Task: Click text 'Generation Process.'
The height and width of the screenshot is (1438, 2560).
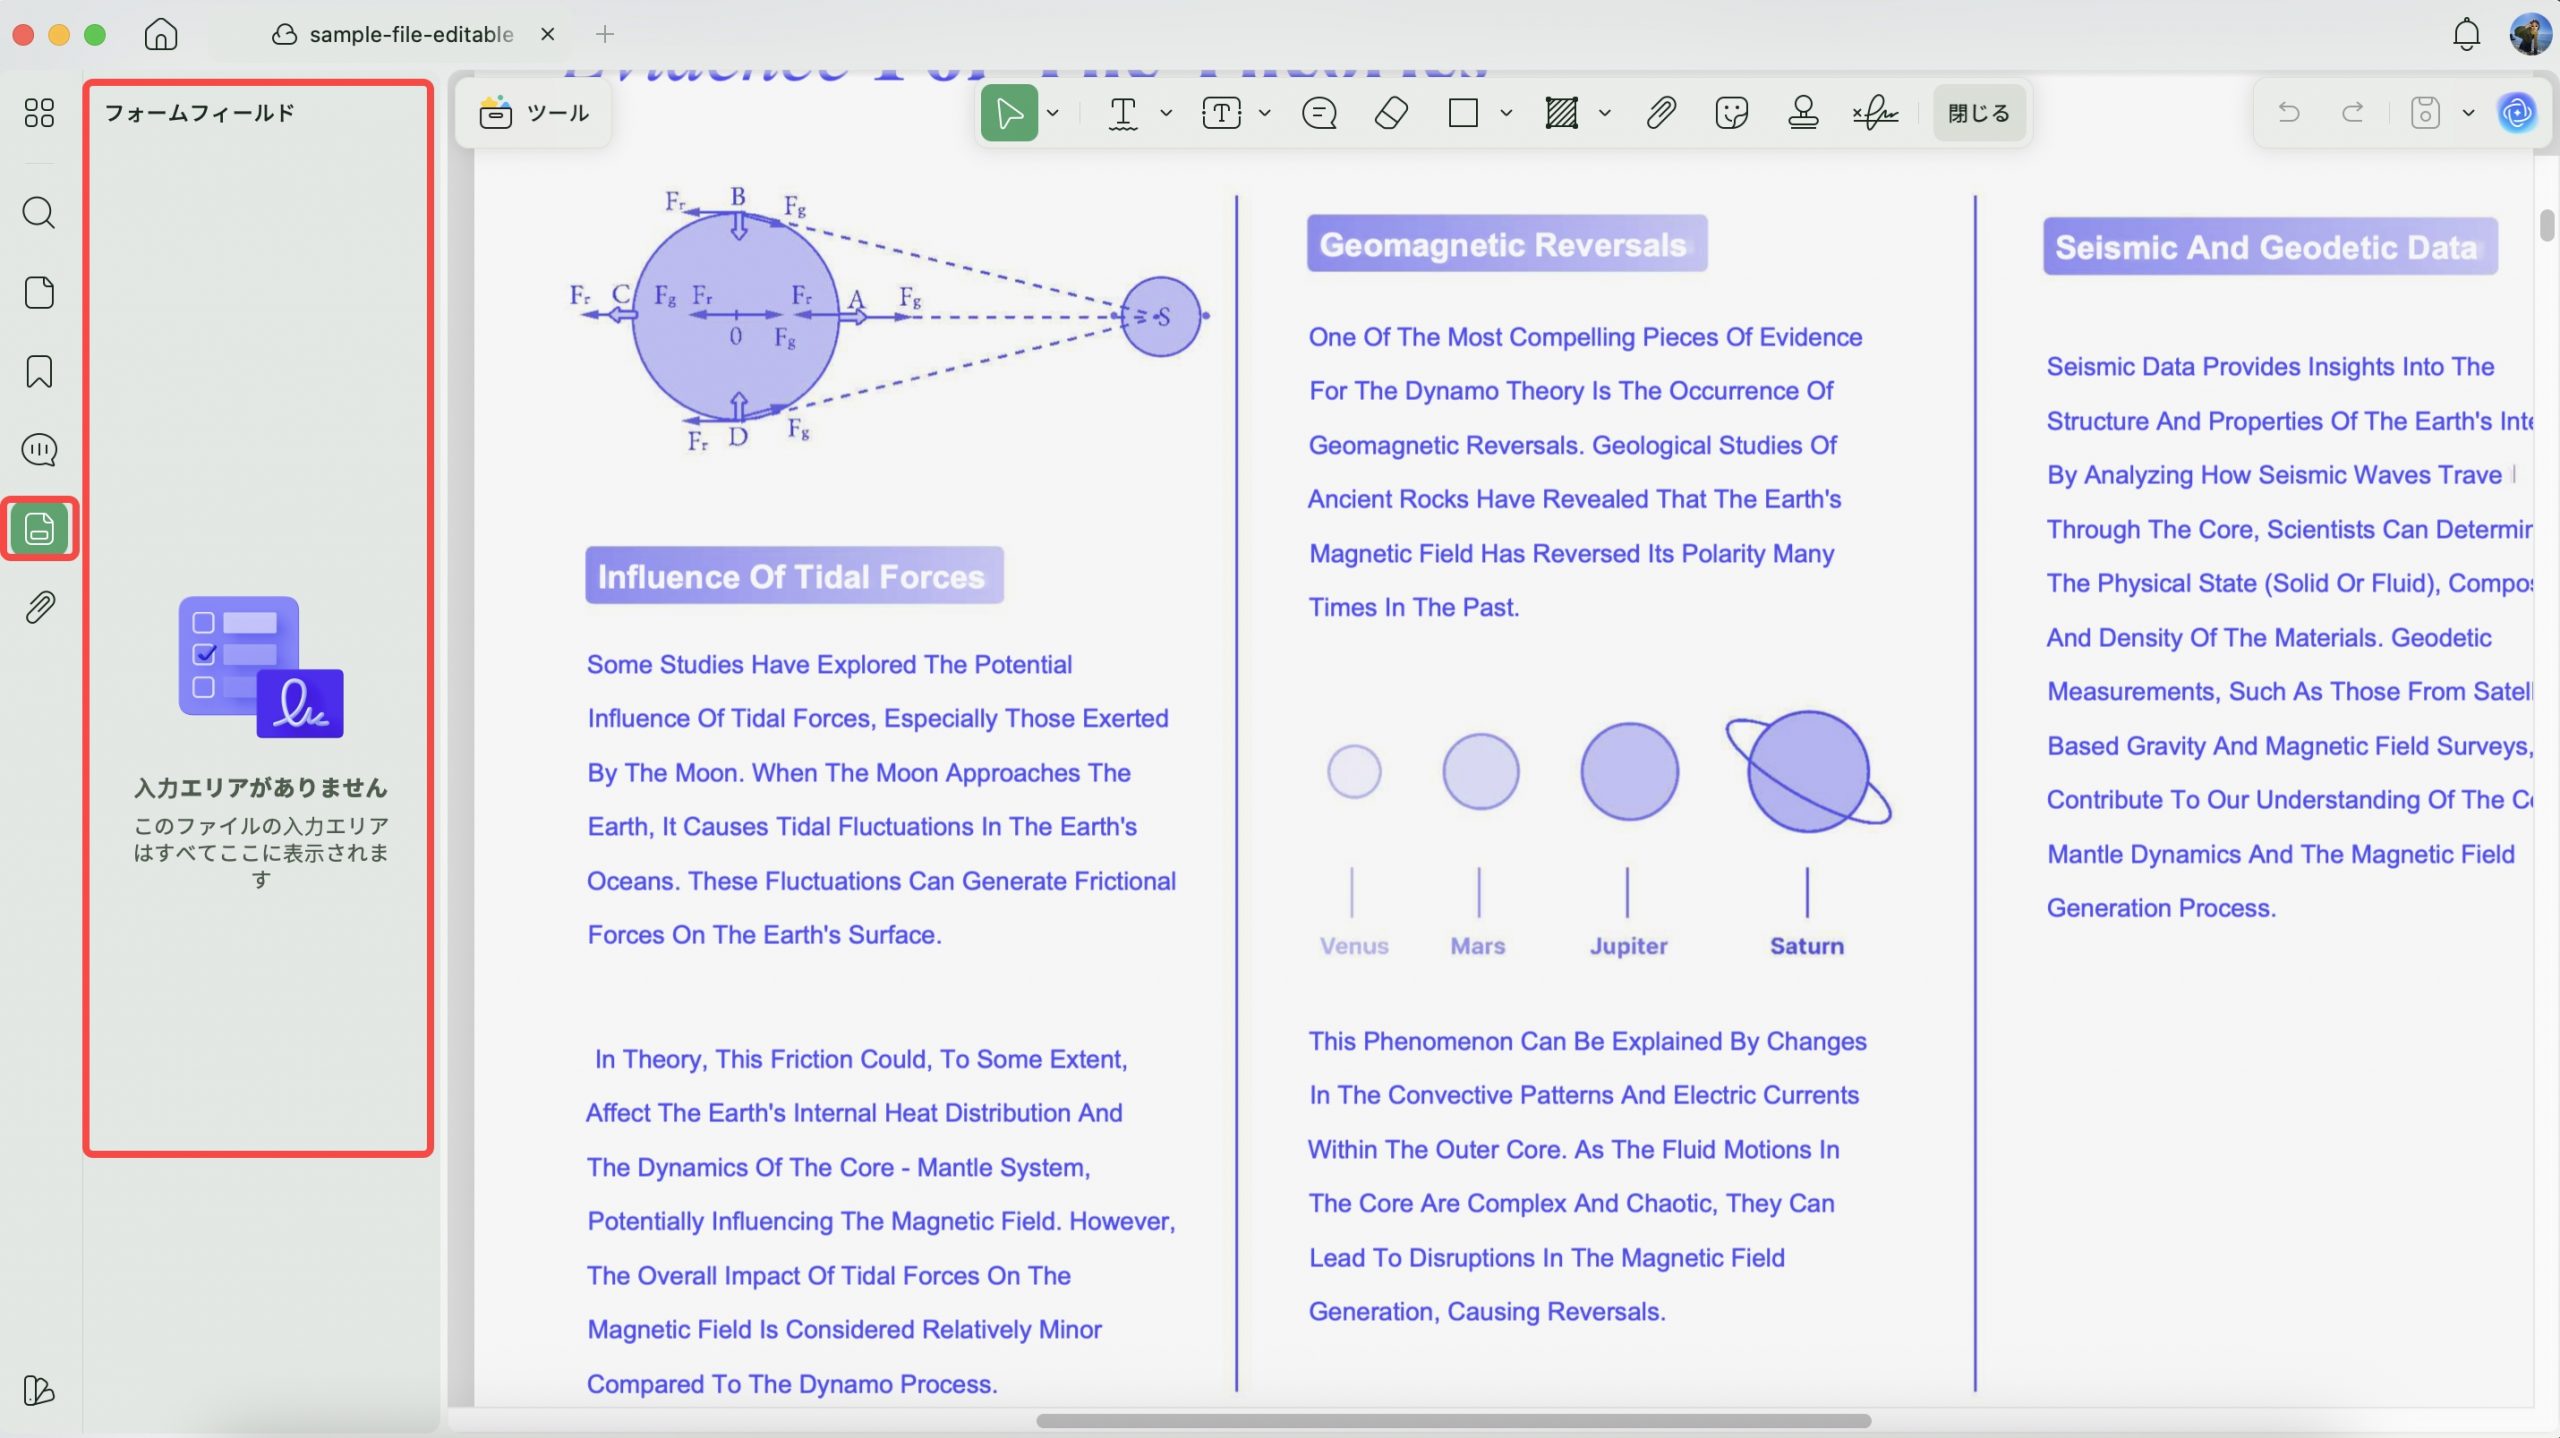Action: pos(2161,908)
